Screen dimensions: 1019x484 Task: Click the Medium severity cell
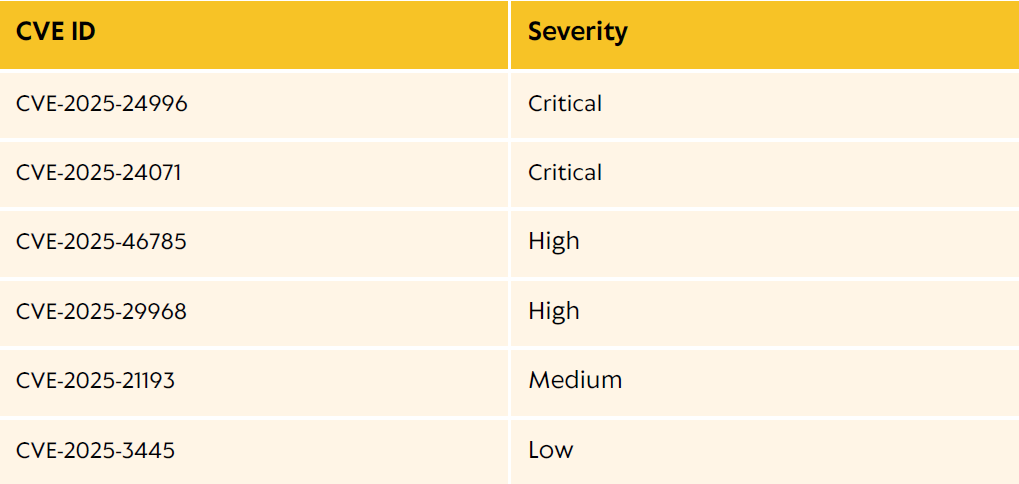pos(575,380)
